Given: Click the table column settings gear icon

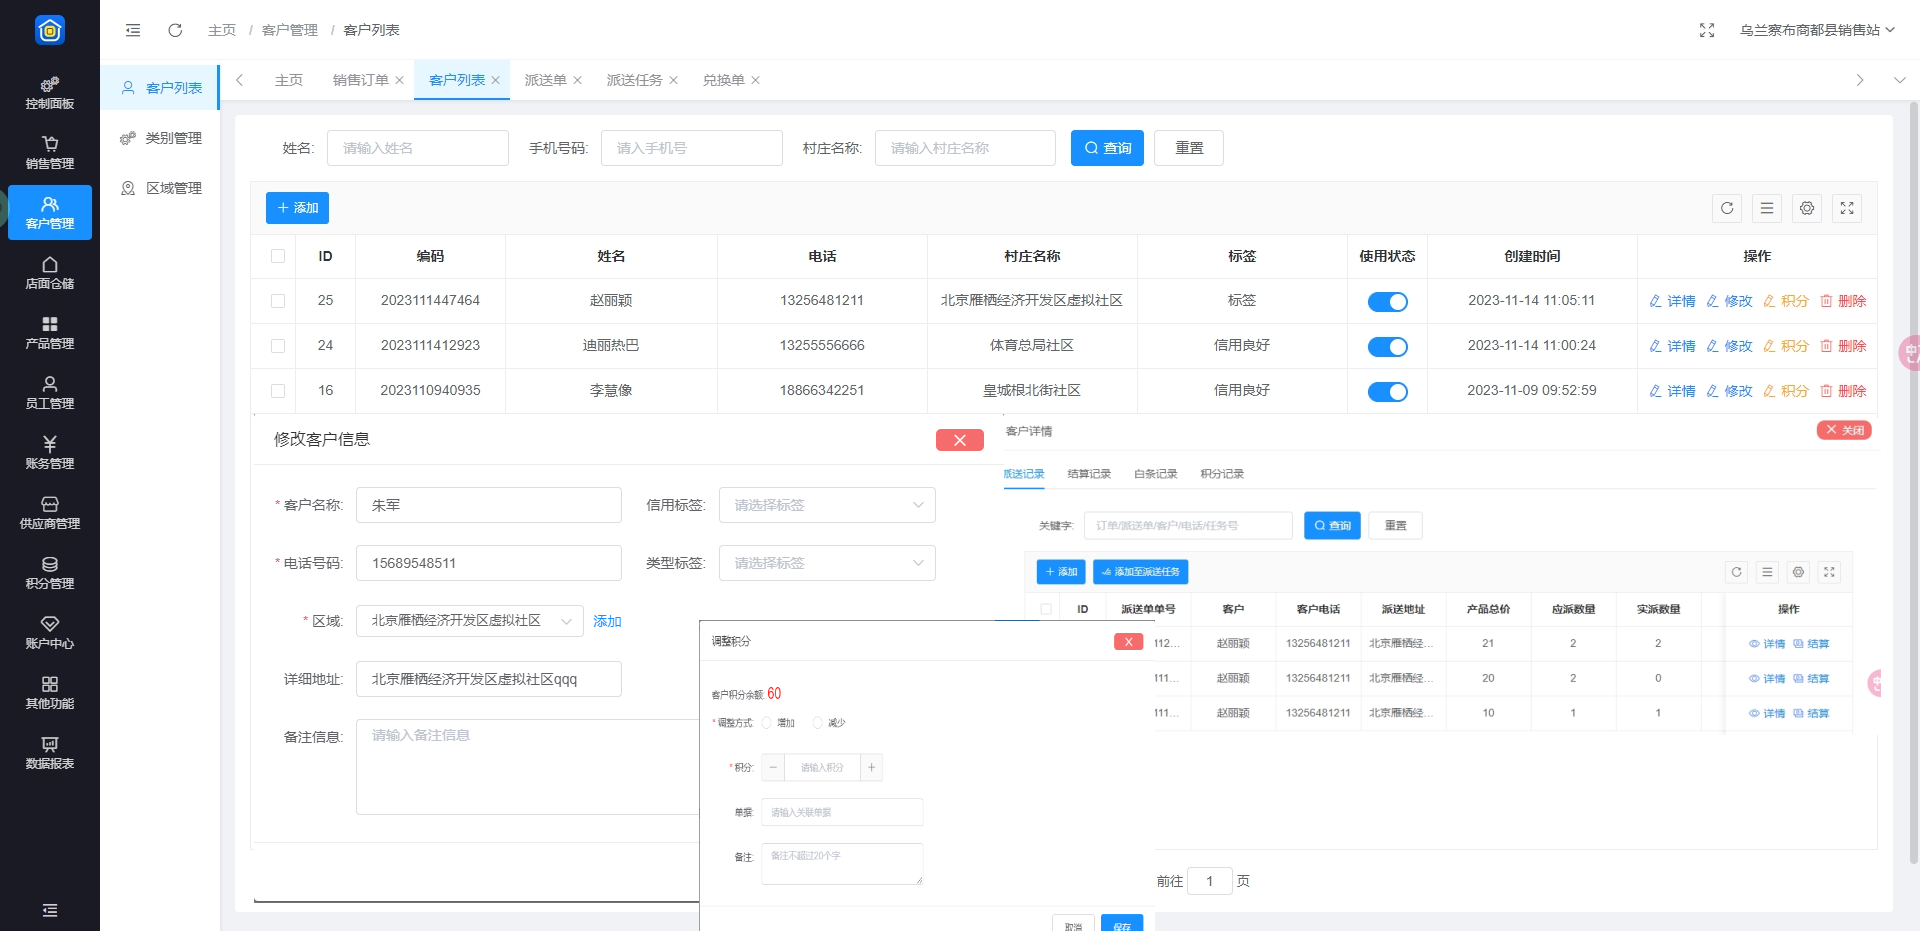Looking at the screenshot, I should [x=1806, y=208].
